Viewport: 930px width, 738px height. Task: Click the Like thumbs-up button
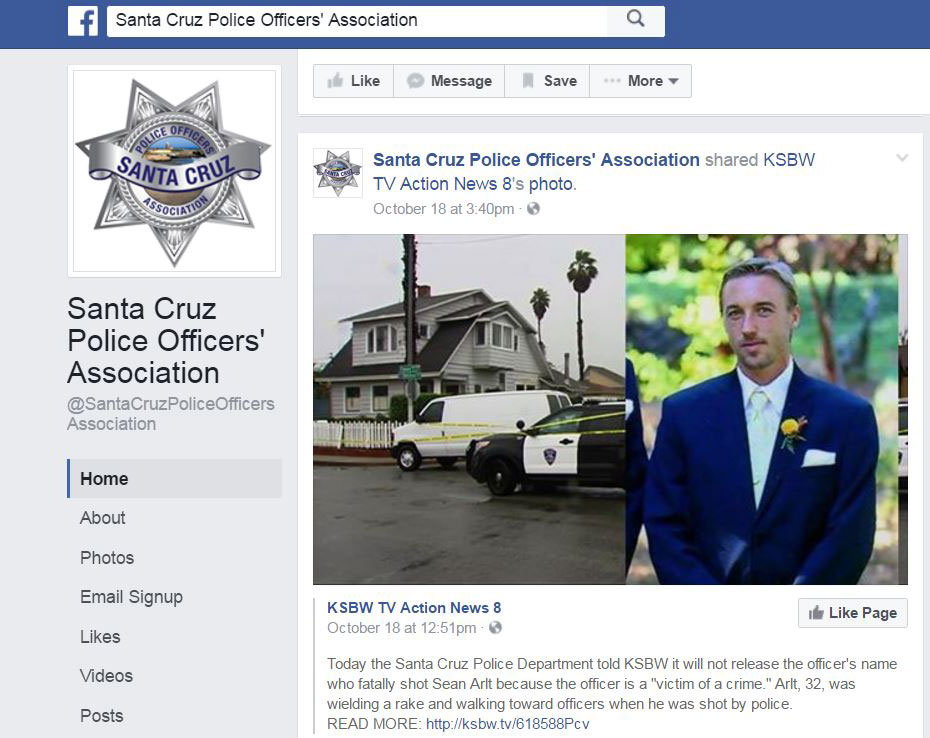(353, 81)
